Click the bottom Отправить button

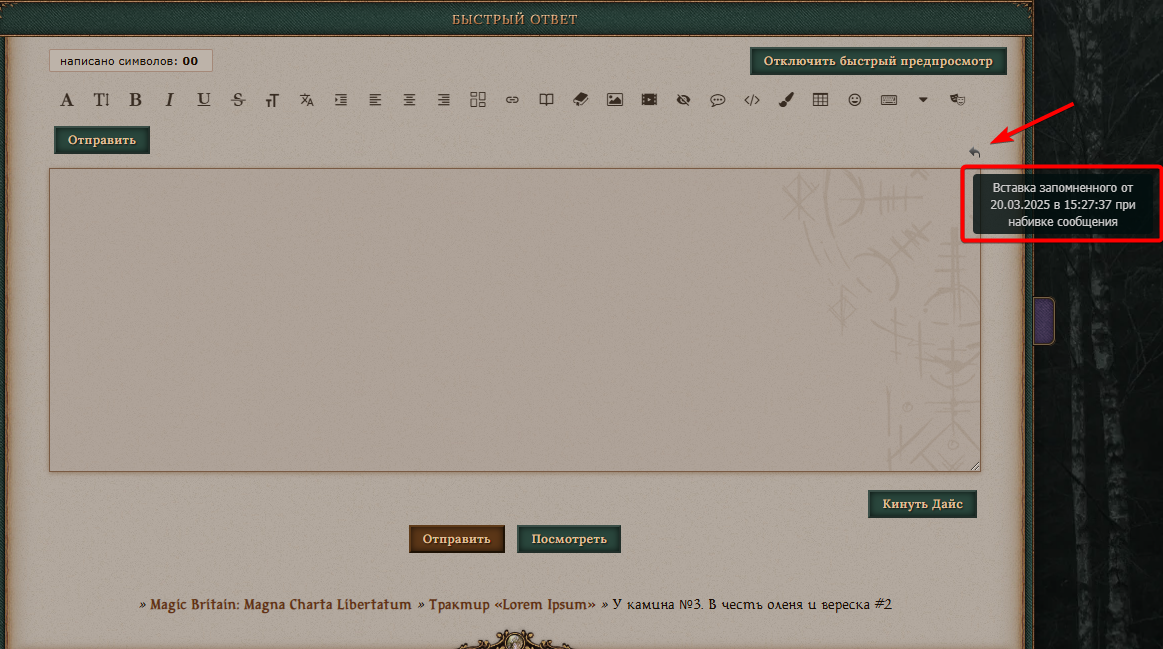click(x=457, y=539)
